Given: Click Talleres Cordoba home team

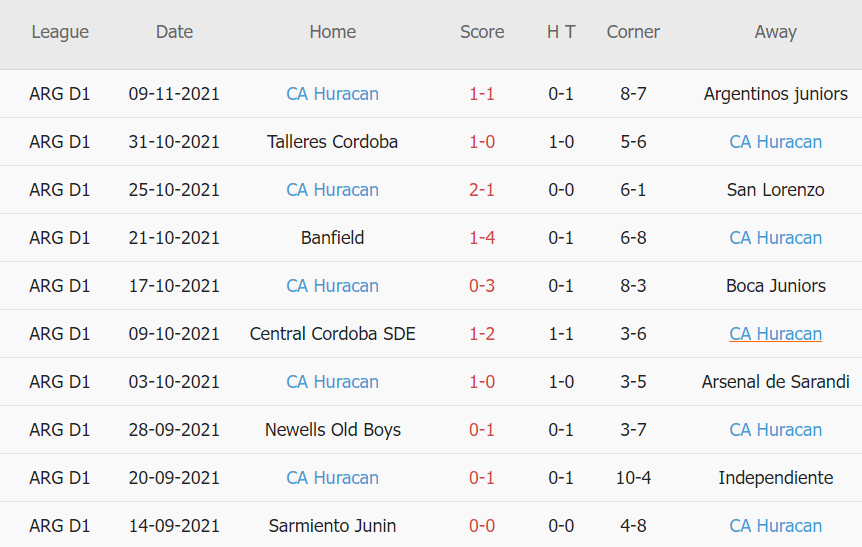Looking at the screenshot, I should (332, 142).
